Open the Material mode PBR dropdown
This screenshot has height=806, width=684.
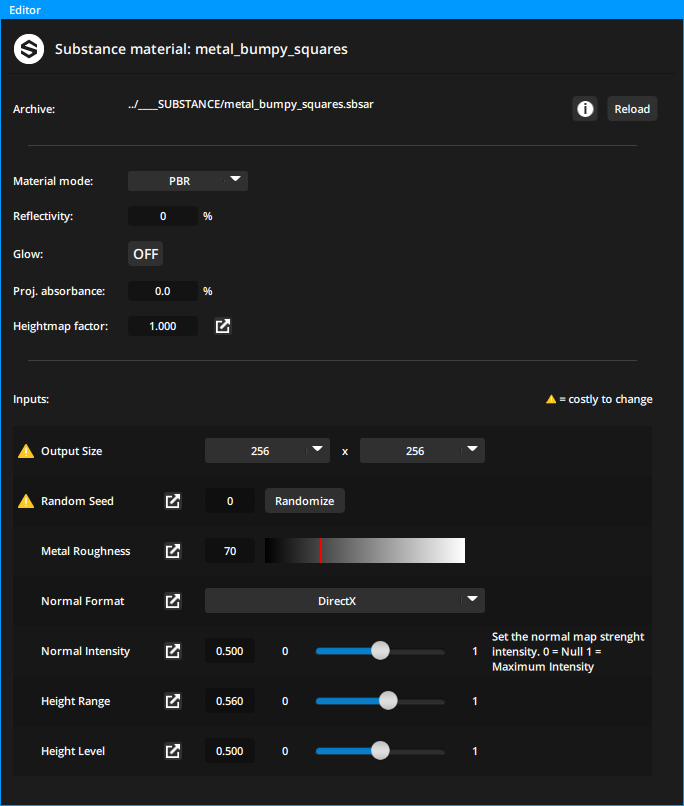coord(188,181)
